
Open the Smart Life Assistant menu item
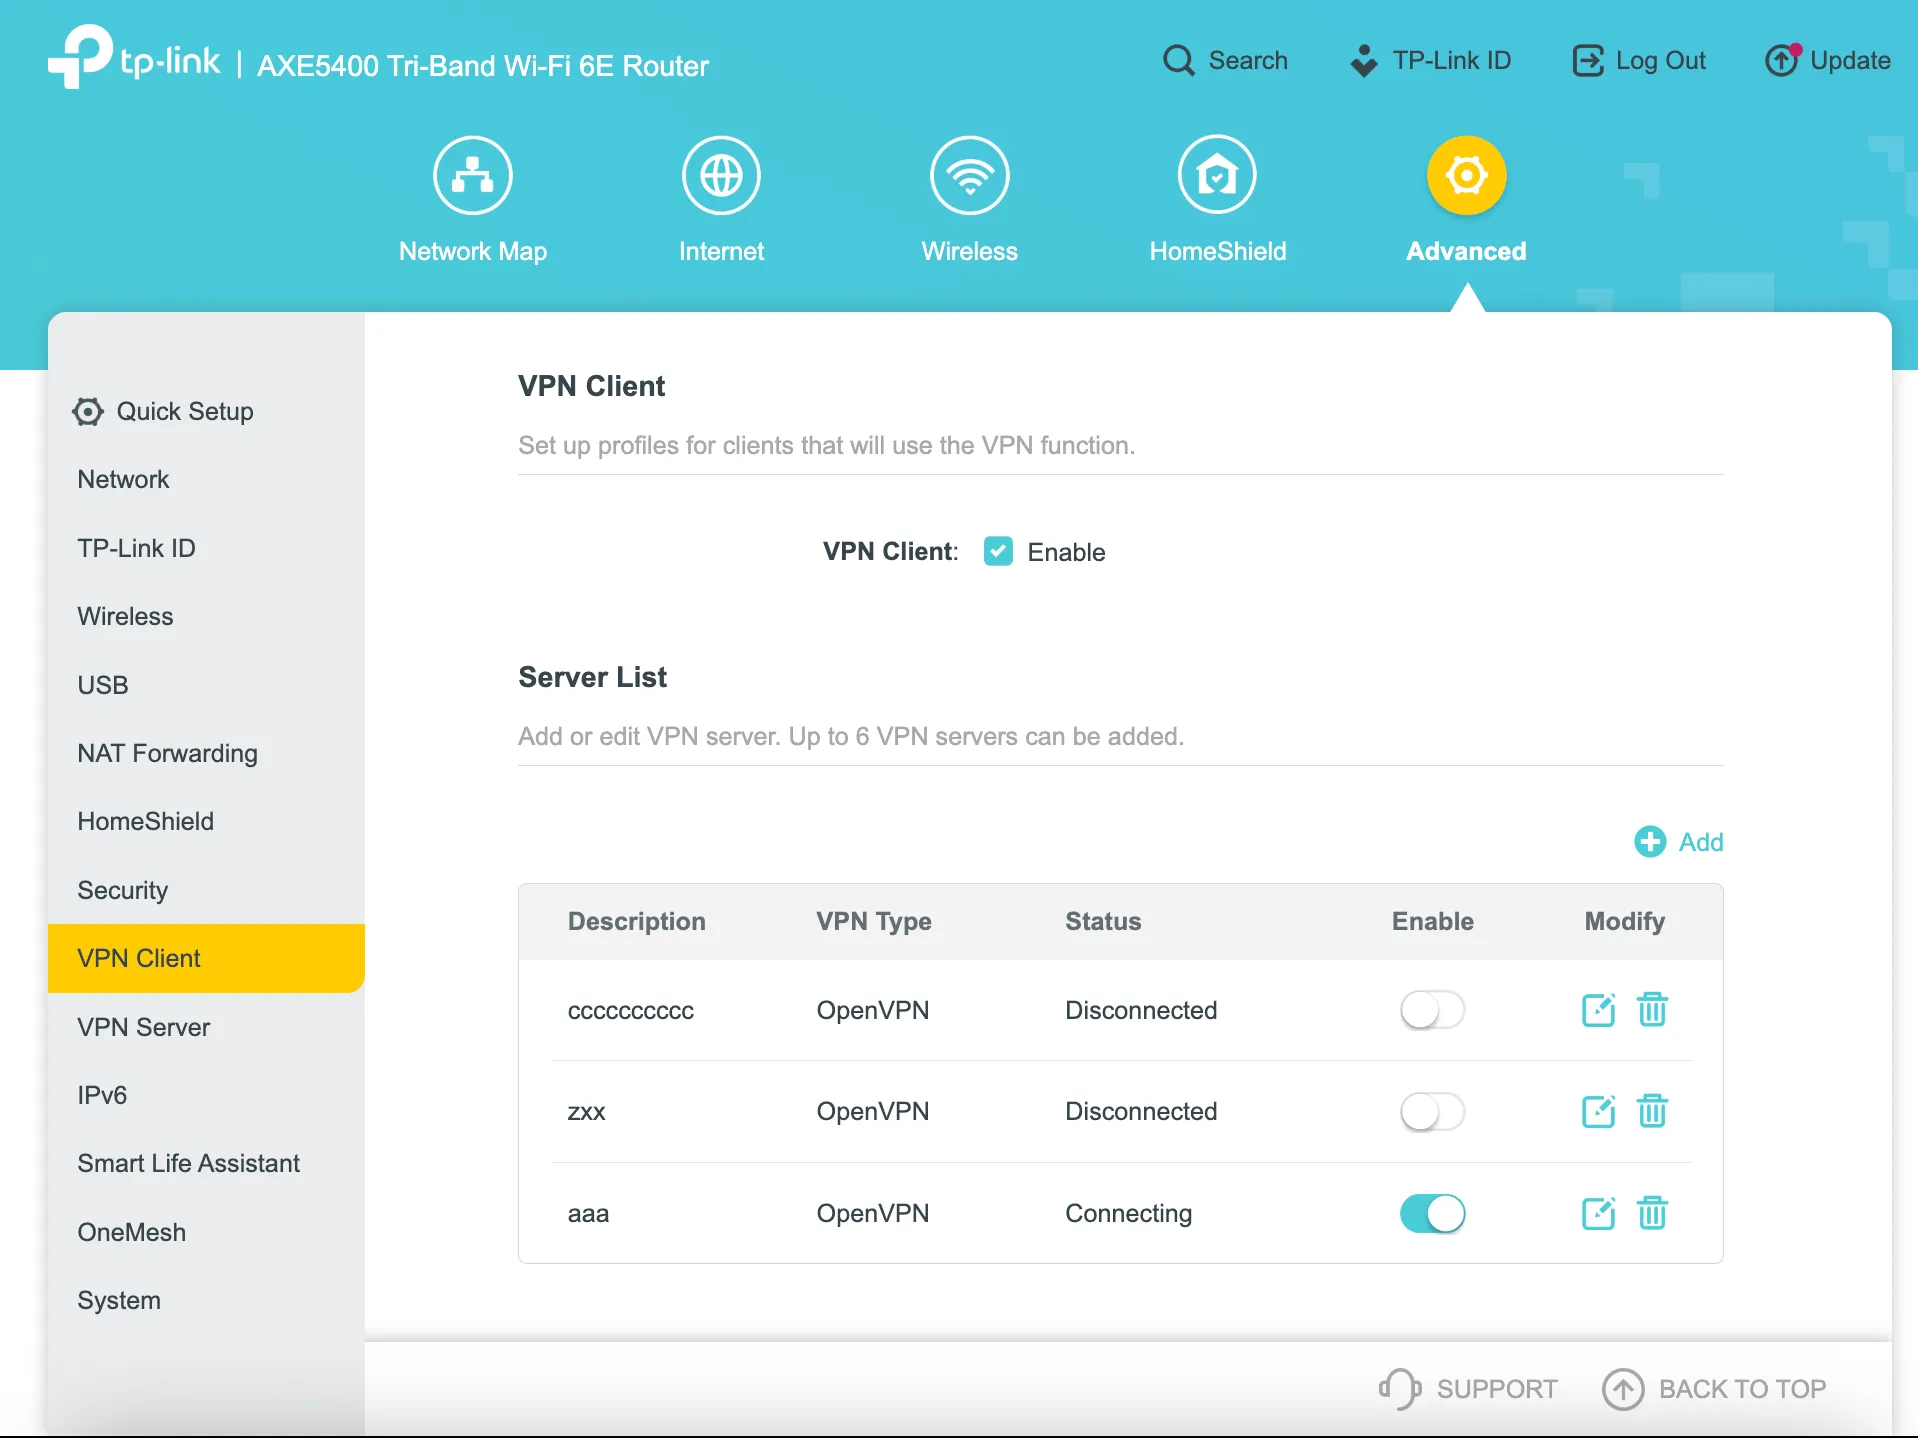click(189, 1163)
